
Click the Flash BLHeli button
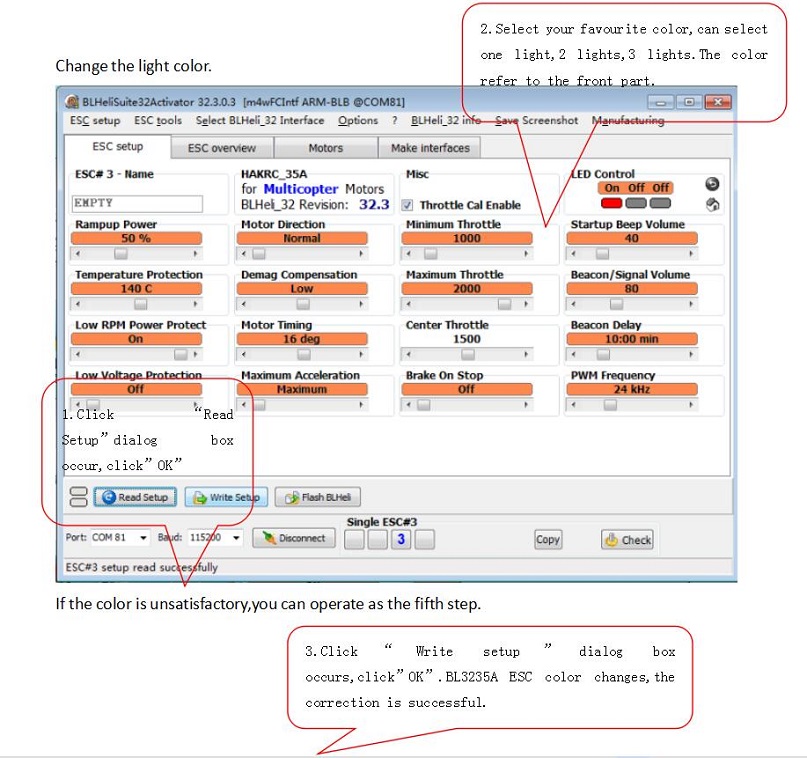(x=318, y=497)
